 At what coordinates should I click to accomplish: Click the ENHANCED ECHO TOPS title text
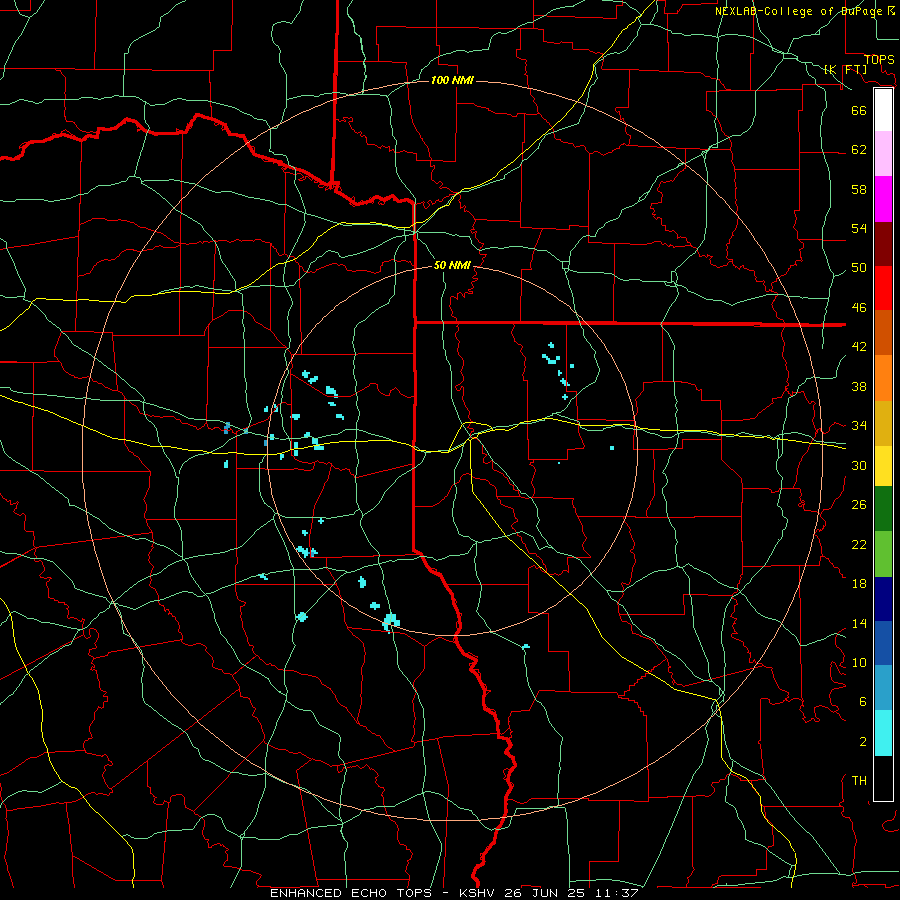[x=351, y=893]
